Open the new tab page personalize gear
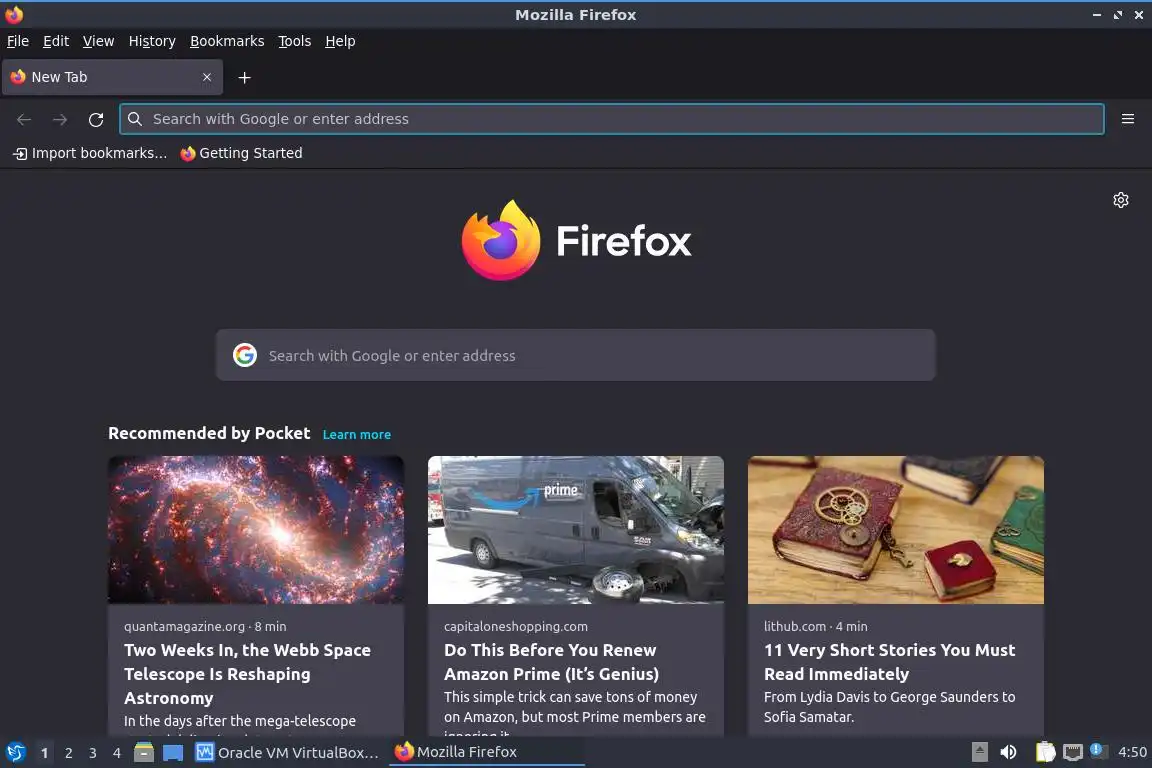The height and width of the screenshot is (768, 1152). point(1120,200)
